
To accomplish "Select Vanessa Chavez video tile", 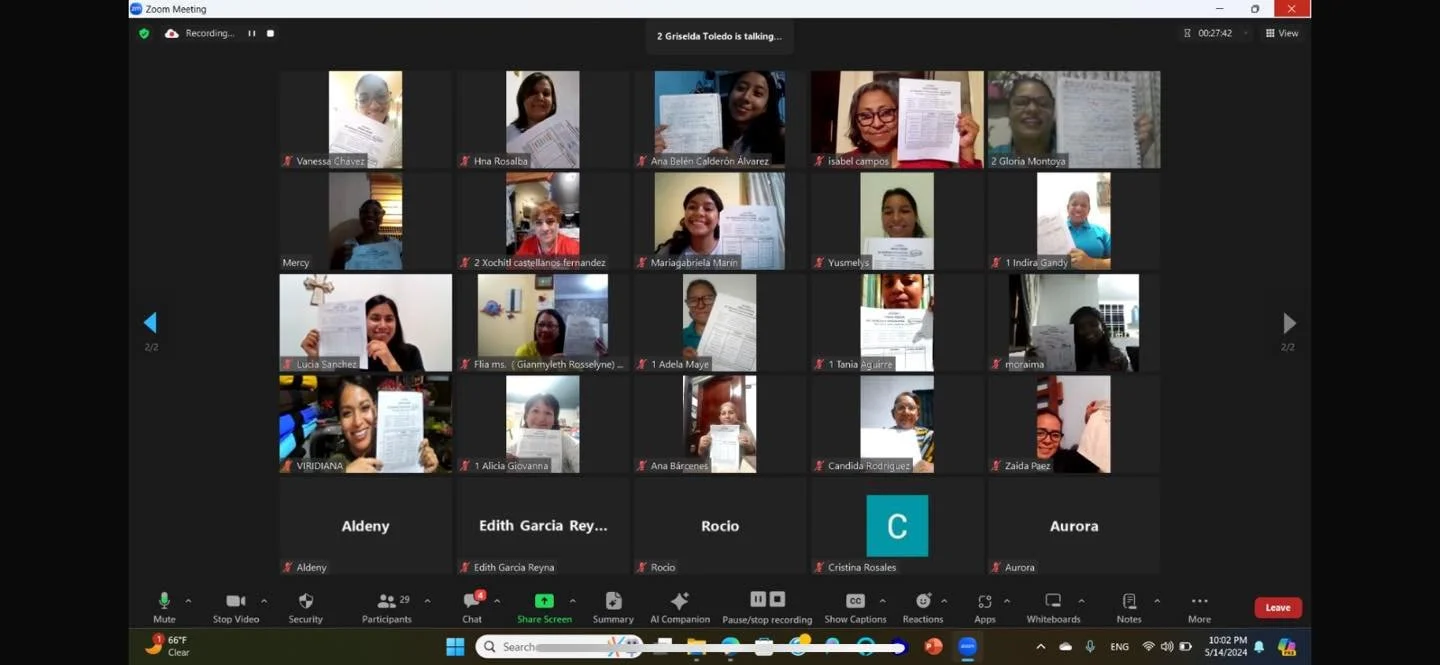I will 365,119.
